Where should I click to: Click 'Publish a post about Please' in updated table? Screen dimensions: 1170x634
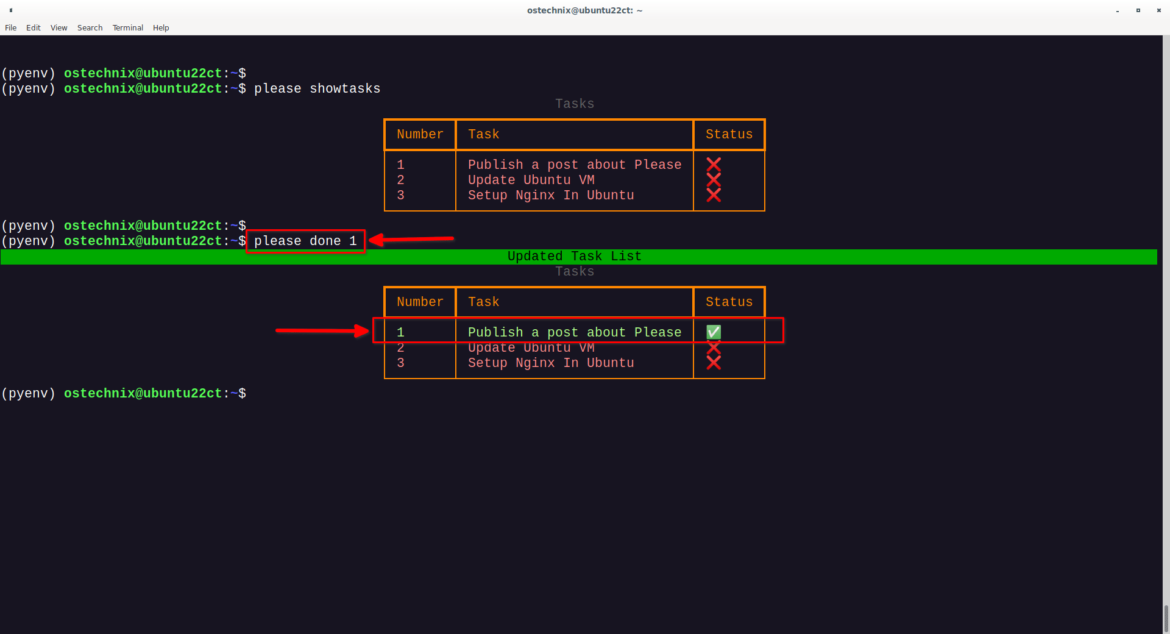(x=575, y=333)
